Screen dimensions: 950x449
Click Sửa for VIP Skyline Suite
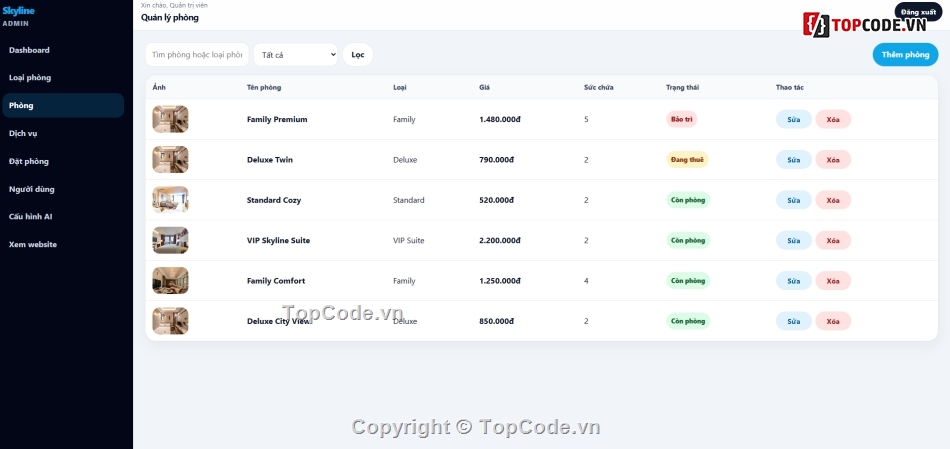794,241
